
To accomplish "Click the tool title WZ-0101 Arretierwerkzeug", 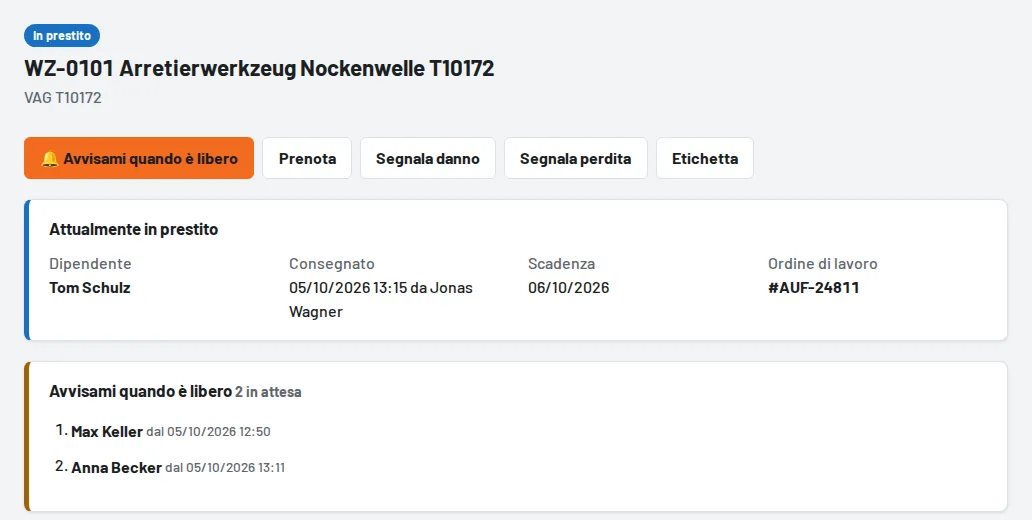I will point(259,68).
